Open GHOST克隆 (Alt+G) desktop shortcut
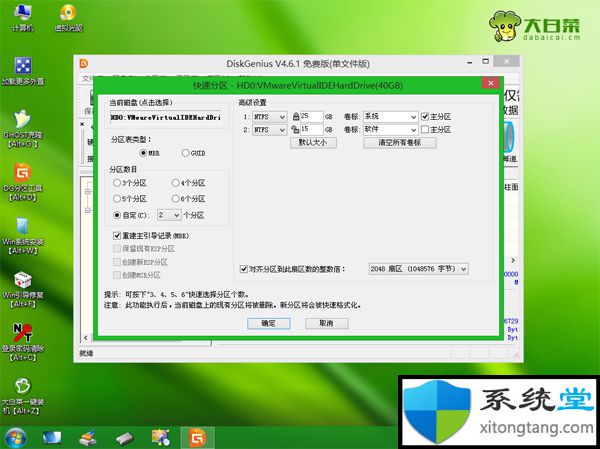 pyautogui.click(x=23, y=129)
